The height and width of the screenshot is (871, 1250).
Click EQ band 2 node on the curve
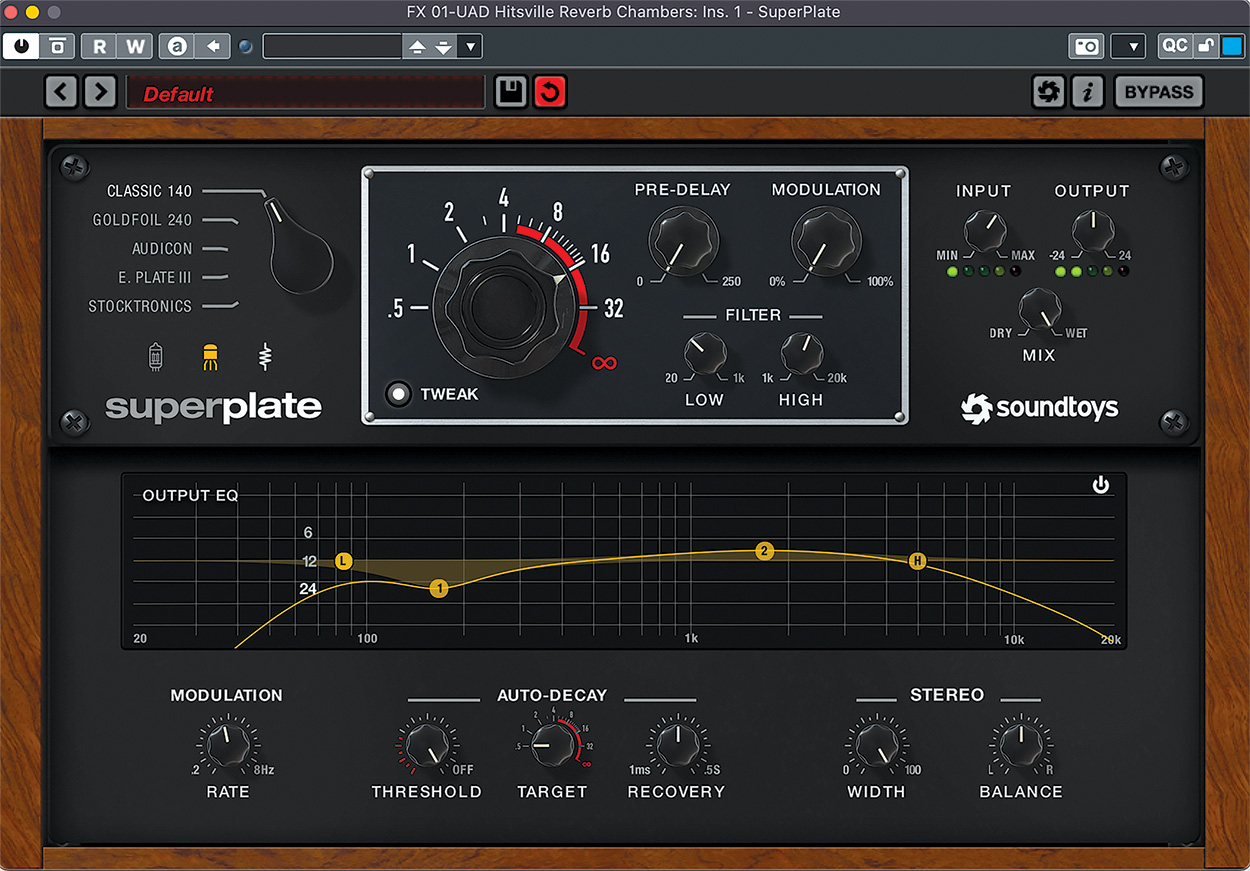[765, 551]
